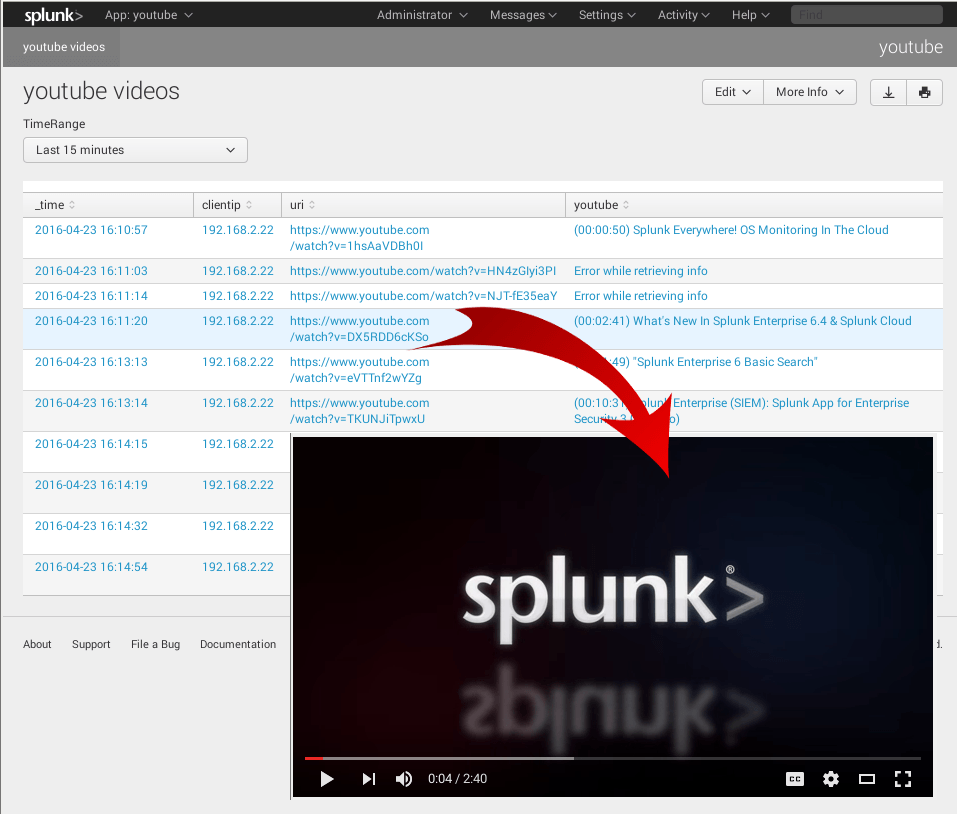The height and width of the screenshot is (814, 957).
Task: Open the Settings menu
Action: pos(607,15)
